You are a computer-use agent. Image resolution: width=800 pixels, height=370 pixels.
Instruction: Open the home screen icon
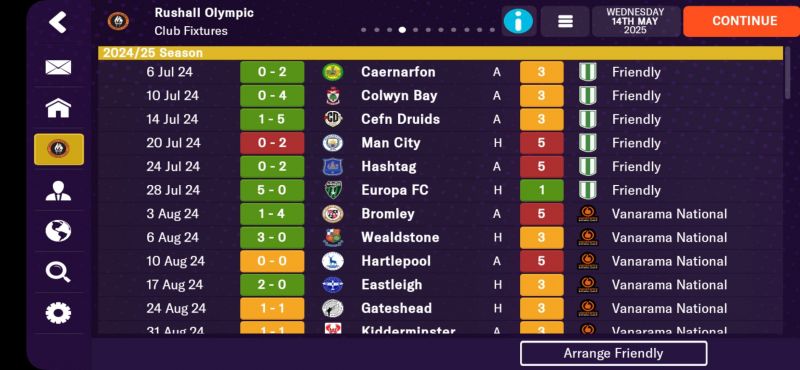[x=58, y=108]
